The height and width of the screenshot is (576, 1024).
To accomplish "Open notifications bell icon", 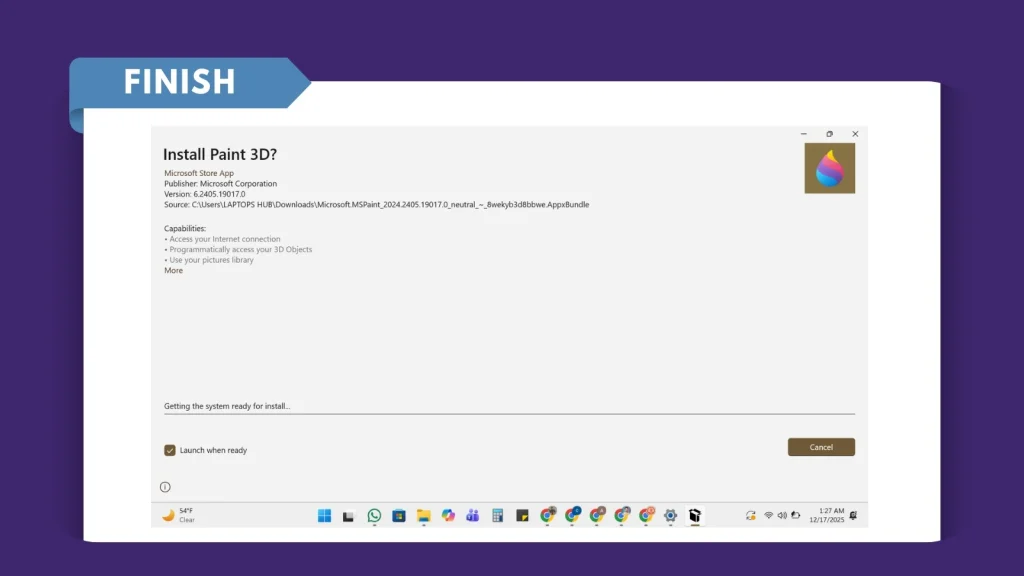I will tap(853, 515).
